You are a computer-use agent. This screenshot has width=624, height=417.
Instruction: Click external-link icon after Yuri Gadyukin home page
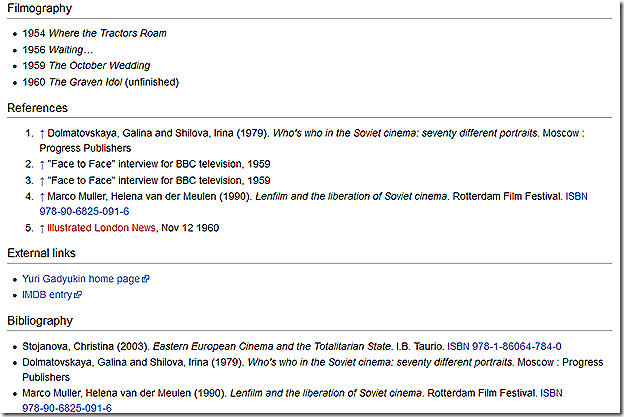coord(146,279)
